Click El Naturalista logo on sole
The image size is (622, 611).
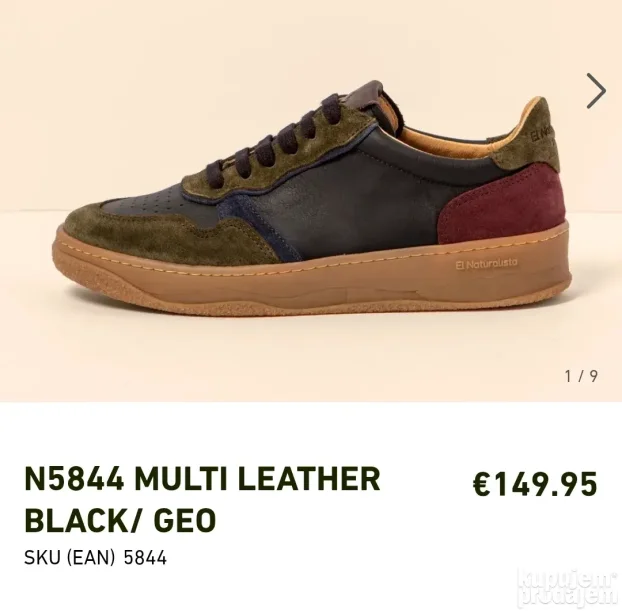tap(486, 264)
